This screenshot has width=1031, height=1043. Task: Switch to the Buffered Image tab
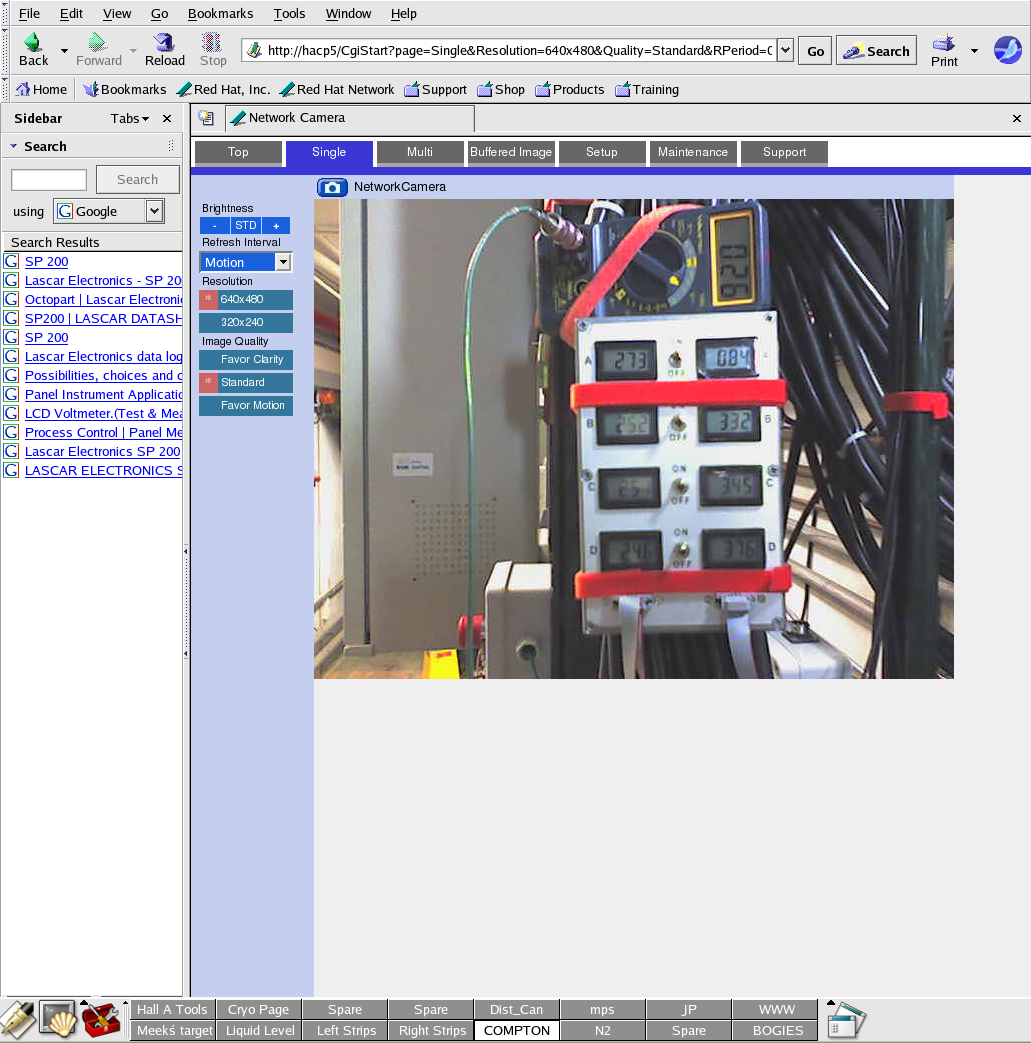point(511,152)
